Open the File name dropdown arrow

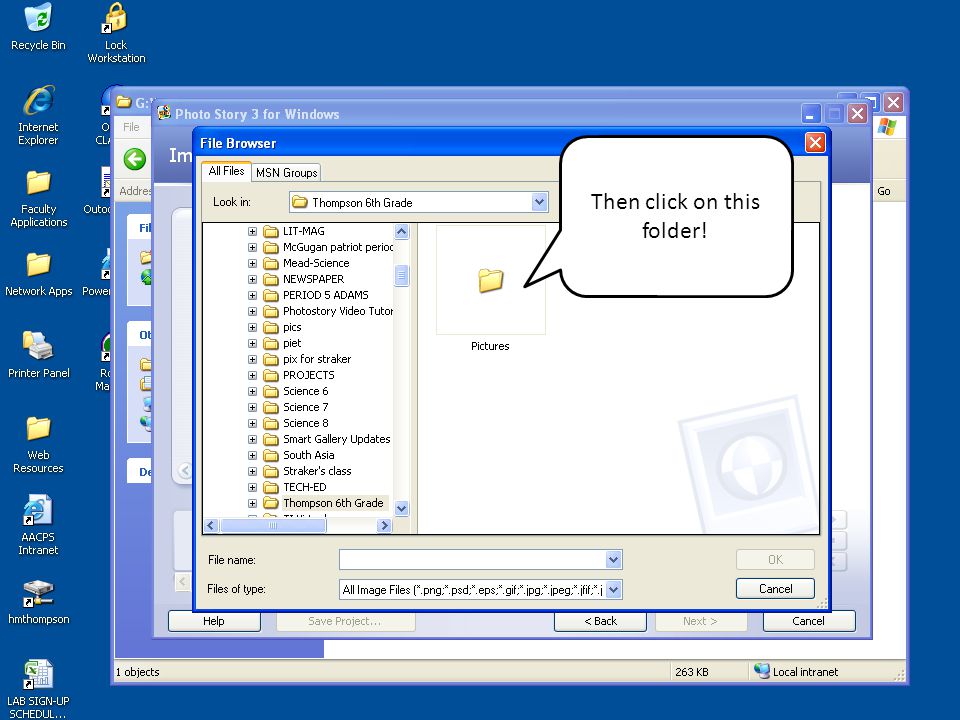(x=613, y=560)
